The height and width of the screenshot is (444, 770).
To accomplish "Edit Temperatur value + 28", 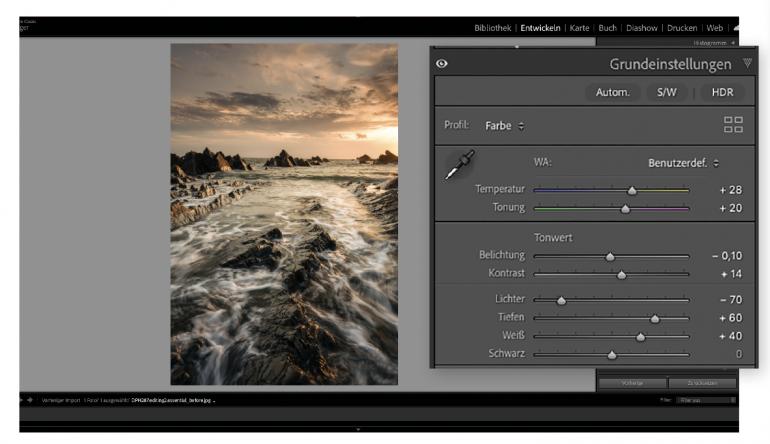I will coord(731,190).
